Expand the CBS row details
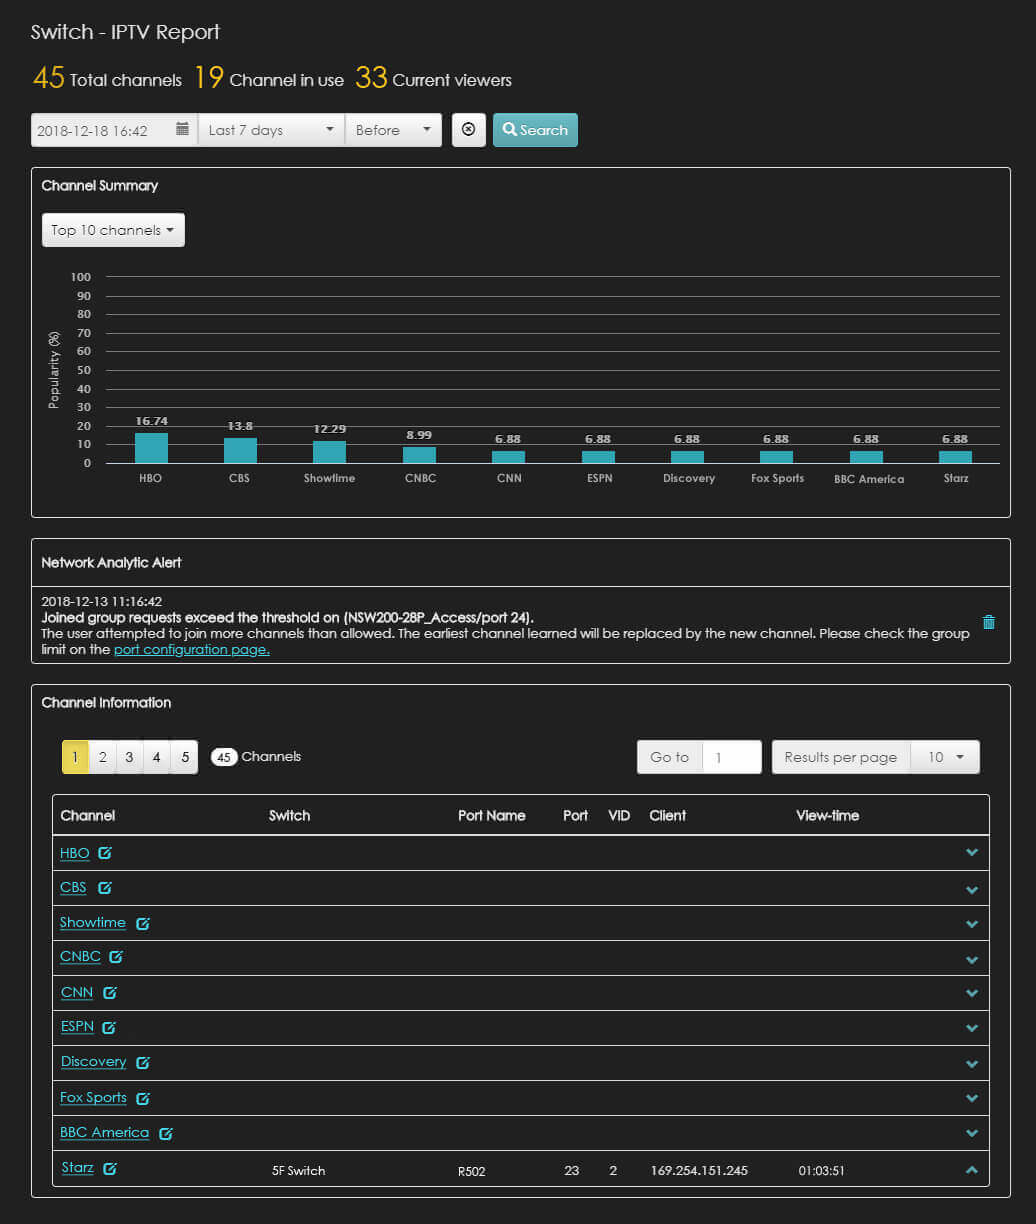The image size is (1036, 1224). [x=972, y=889]
